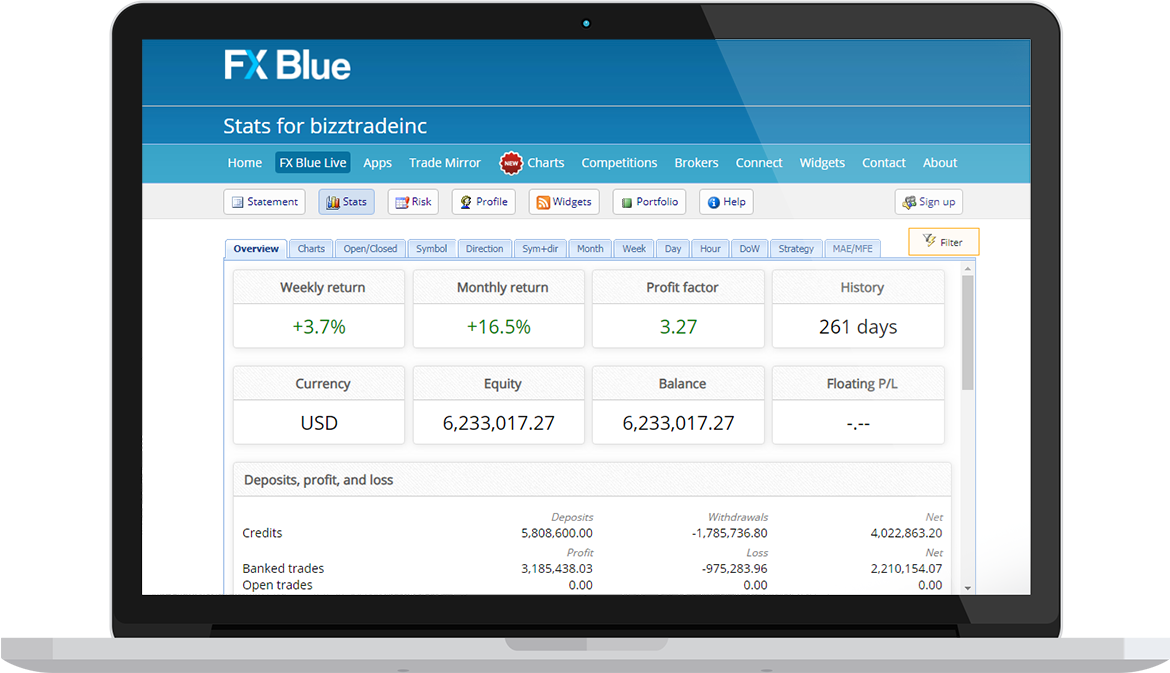1170x673 pixels.
Task: Click the banked loss -975,283.96
Action: coord(734,569)
